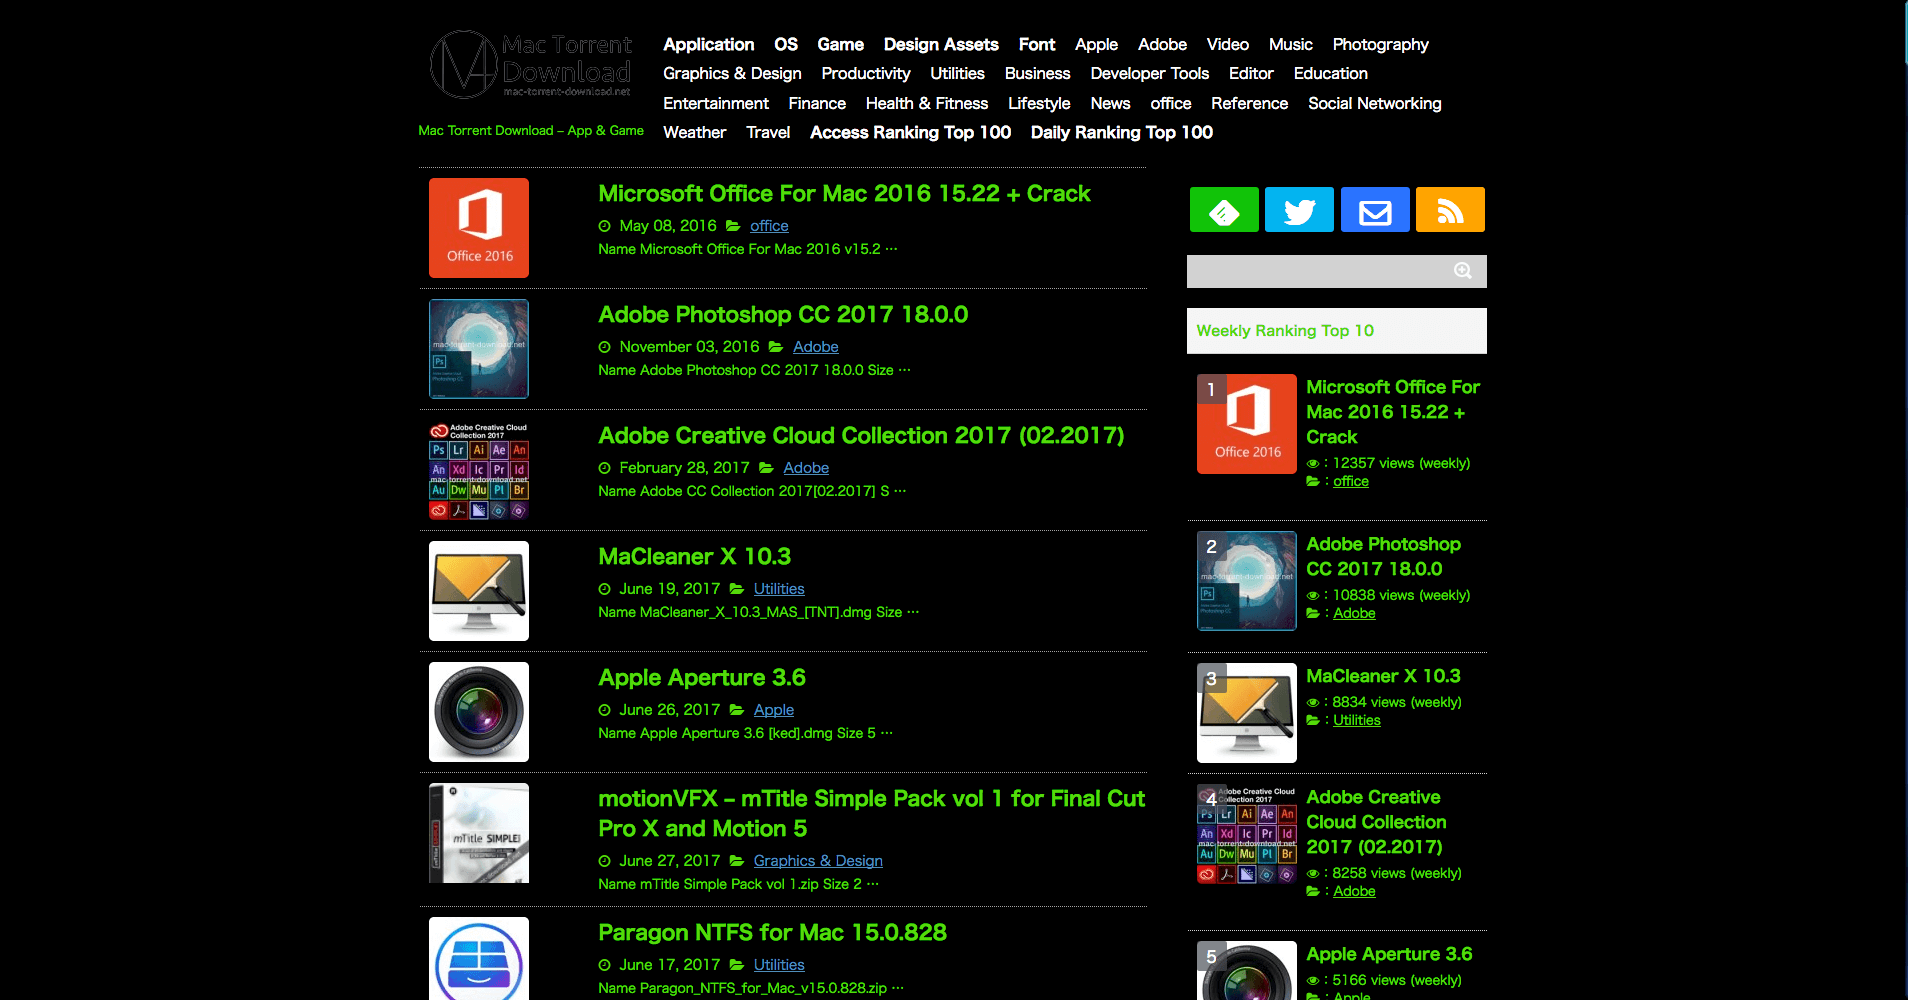Open Adobe Creative Cloud Collection 2017 title in main list

(861, 435)
